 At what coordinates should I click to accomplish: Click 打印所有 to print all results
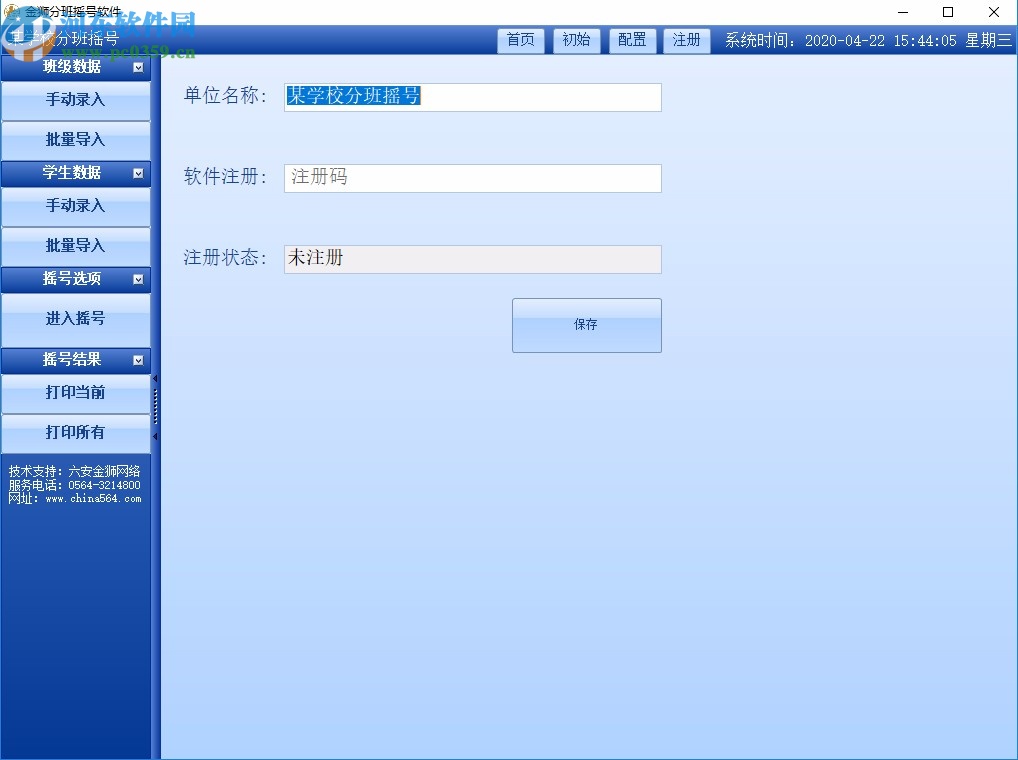click(x=75, y=433)
